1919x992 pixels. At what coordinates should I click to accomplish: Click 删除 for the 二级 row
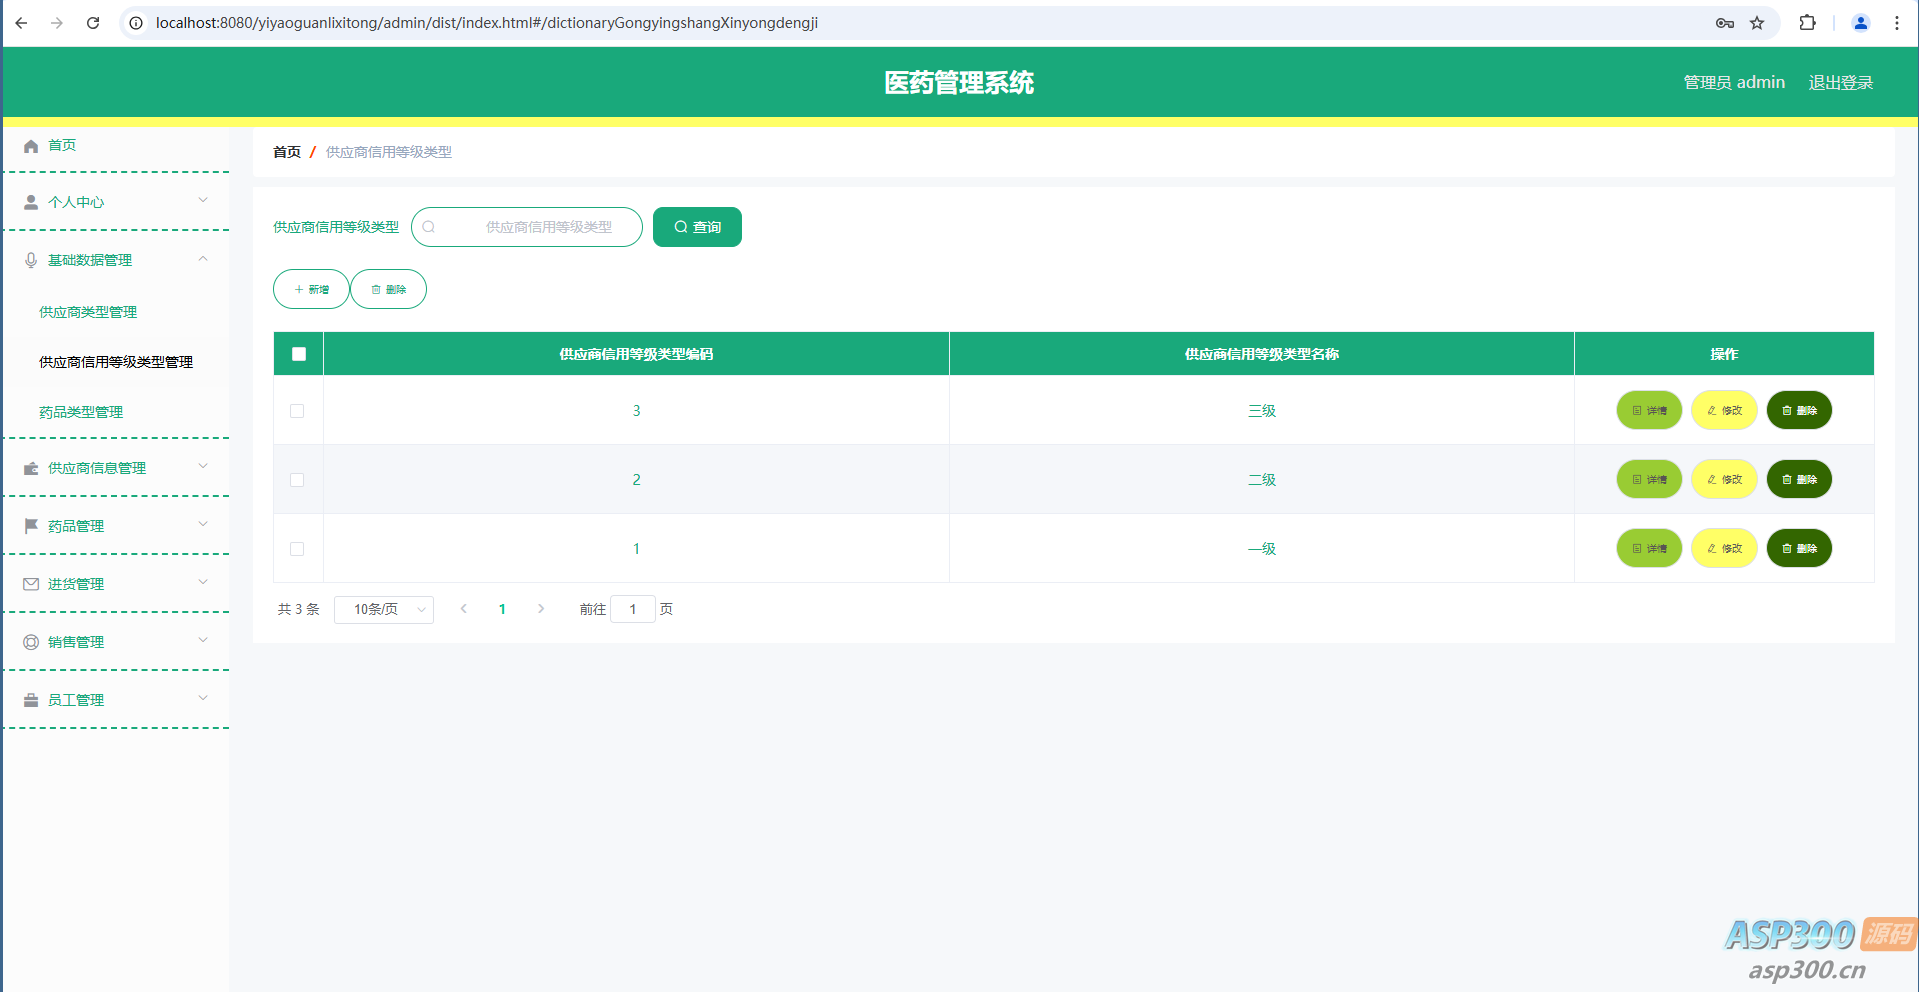pyautogui.click(x=1799, y=479)
